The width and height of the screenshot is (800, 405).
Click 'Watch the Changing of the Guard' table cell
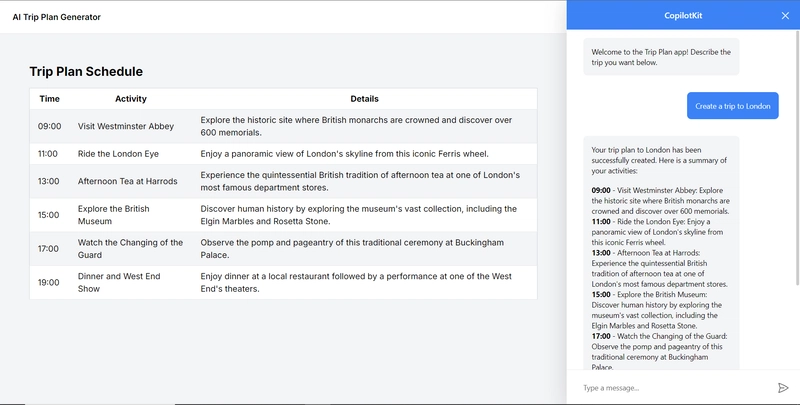[x=130, y=249]
